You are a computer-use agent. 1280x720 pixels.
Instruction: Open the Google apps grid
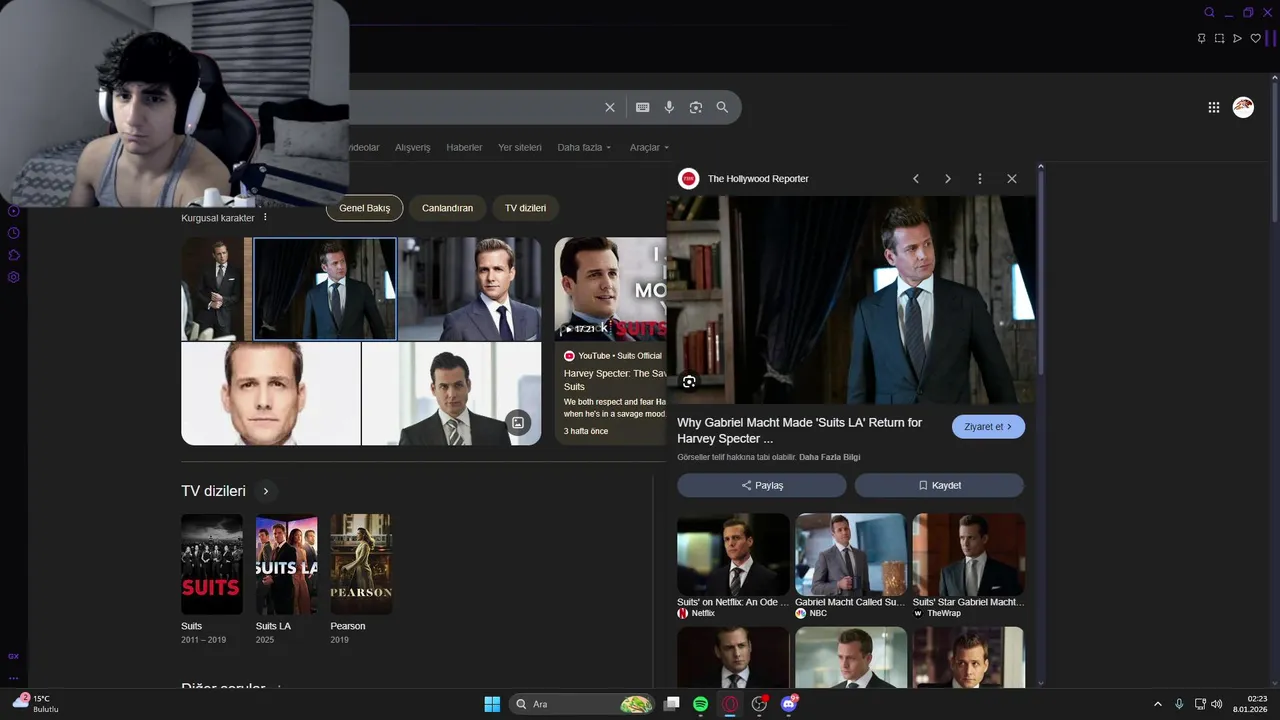click(x=1214, y=107)
